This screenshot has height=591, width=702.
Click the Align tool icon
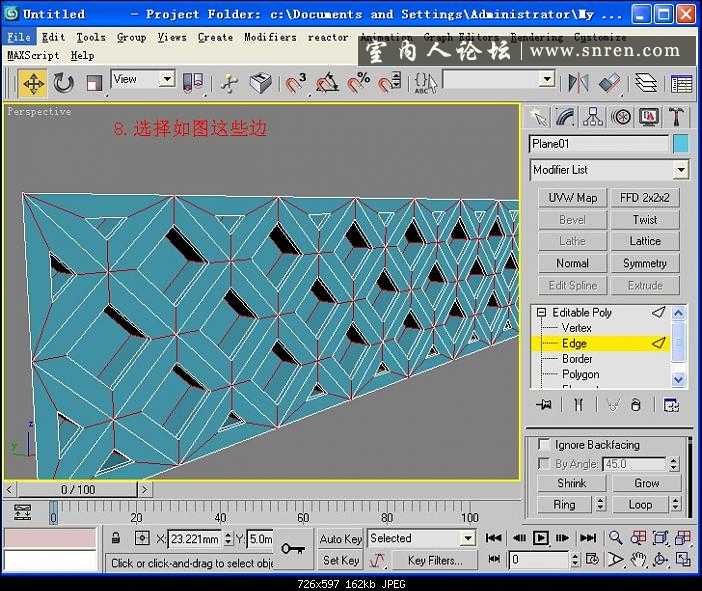pos(609,83)
